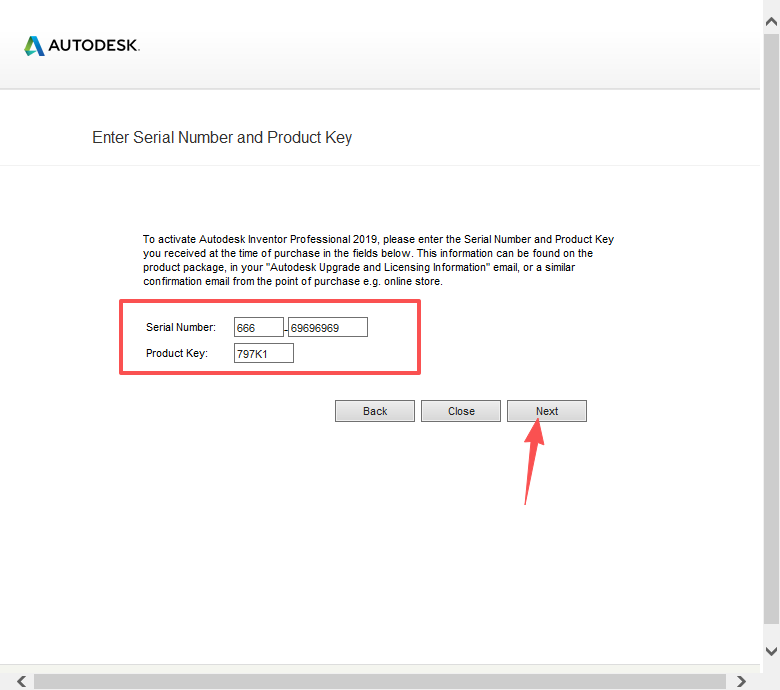Click the Autodesk logo
The width and height of the screenshot is (780, 690).
pyautogui.click(x=82, y=46)
